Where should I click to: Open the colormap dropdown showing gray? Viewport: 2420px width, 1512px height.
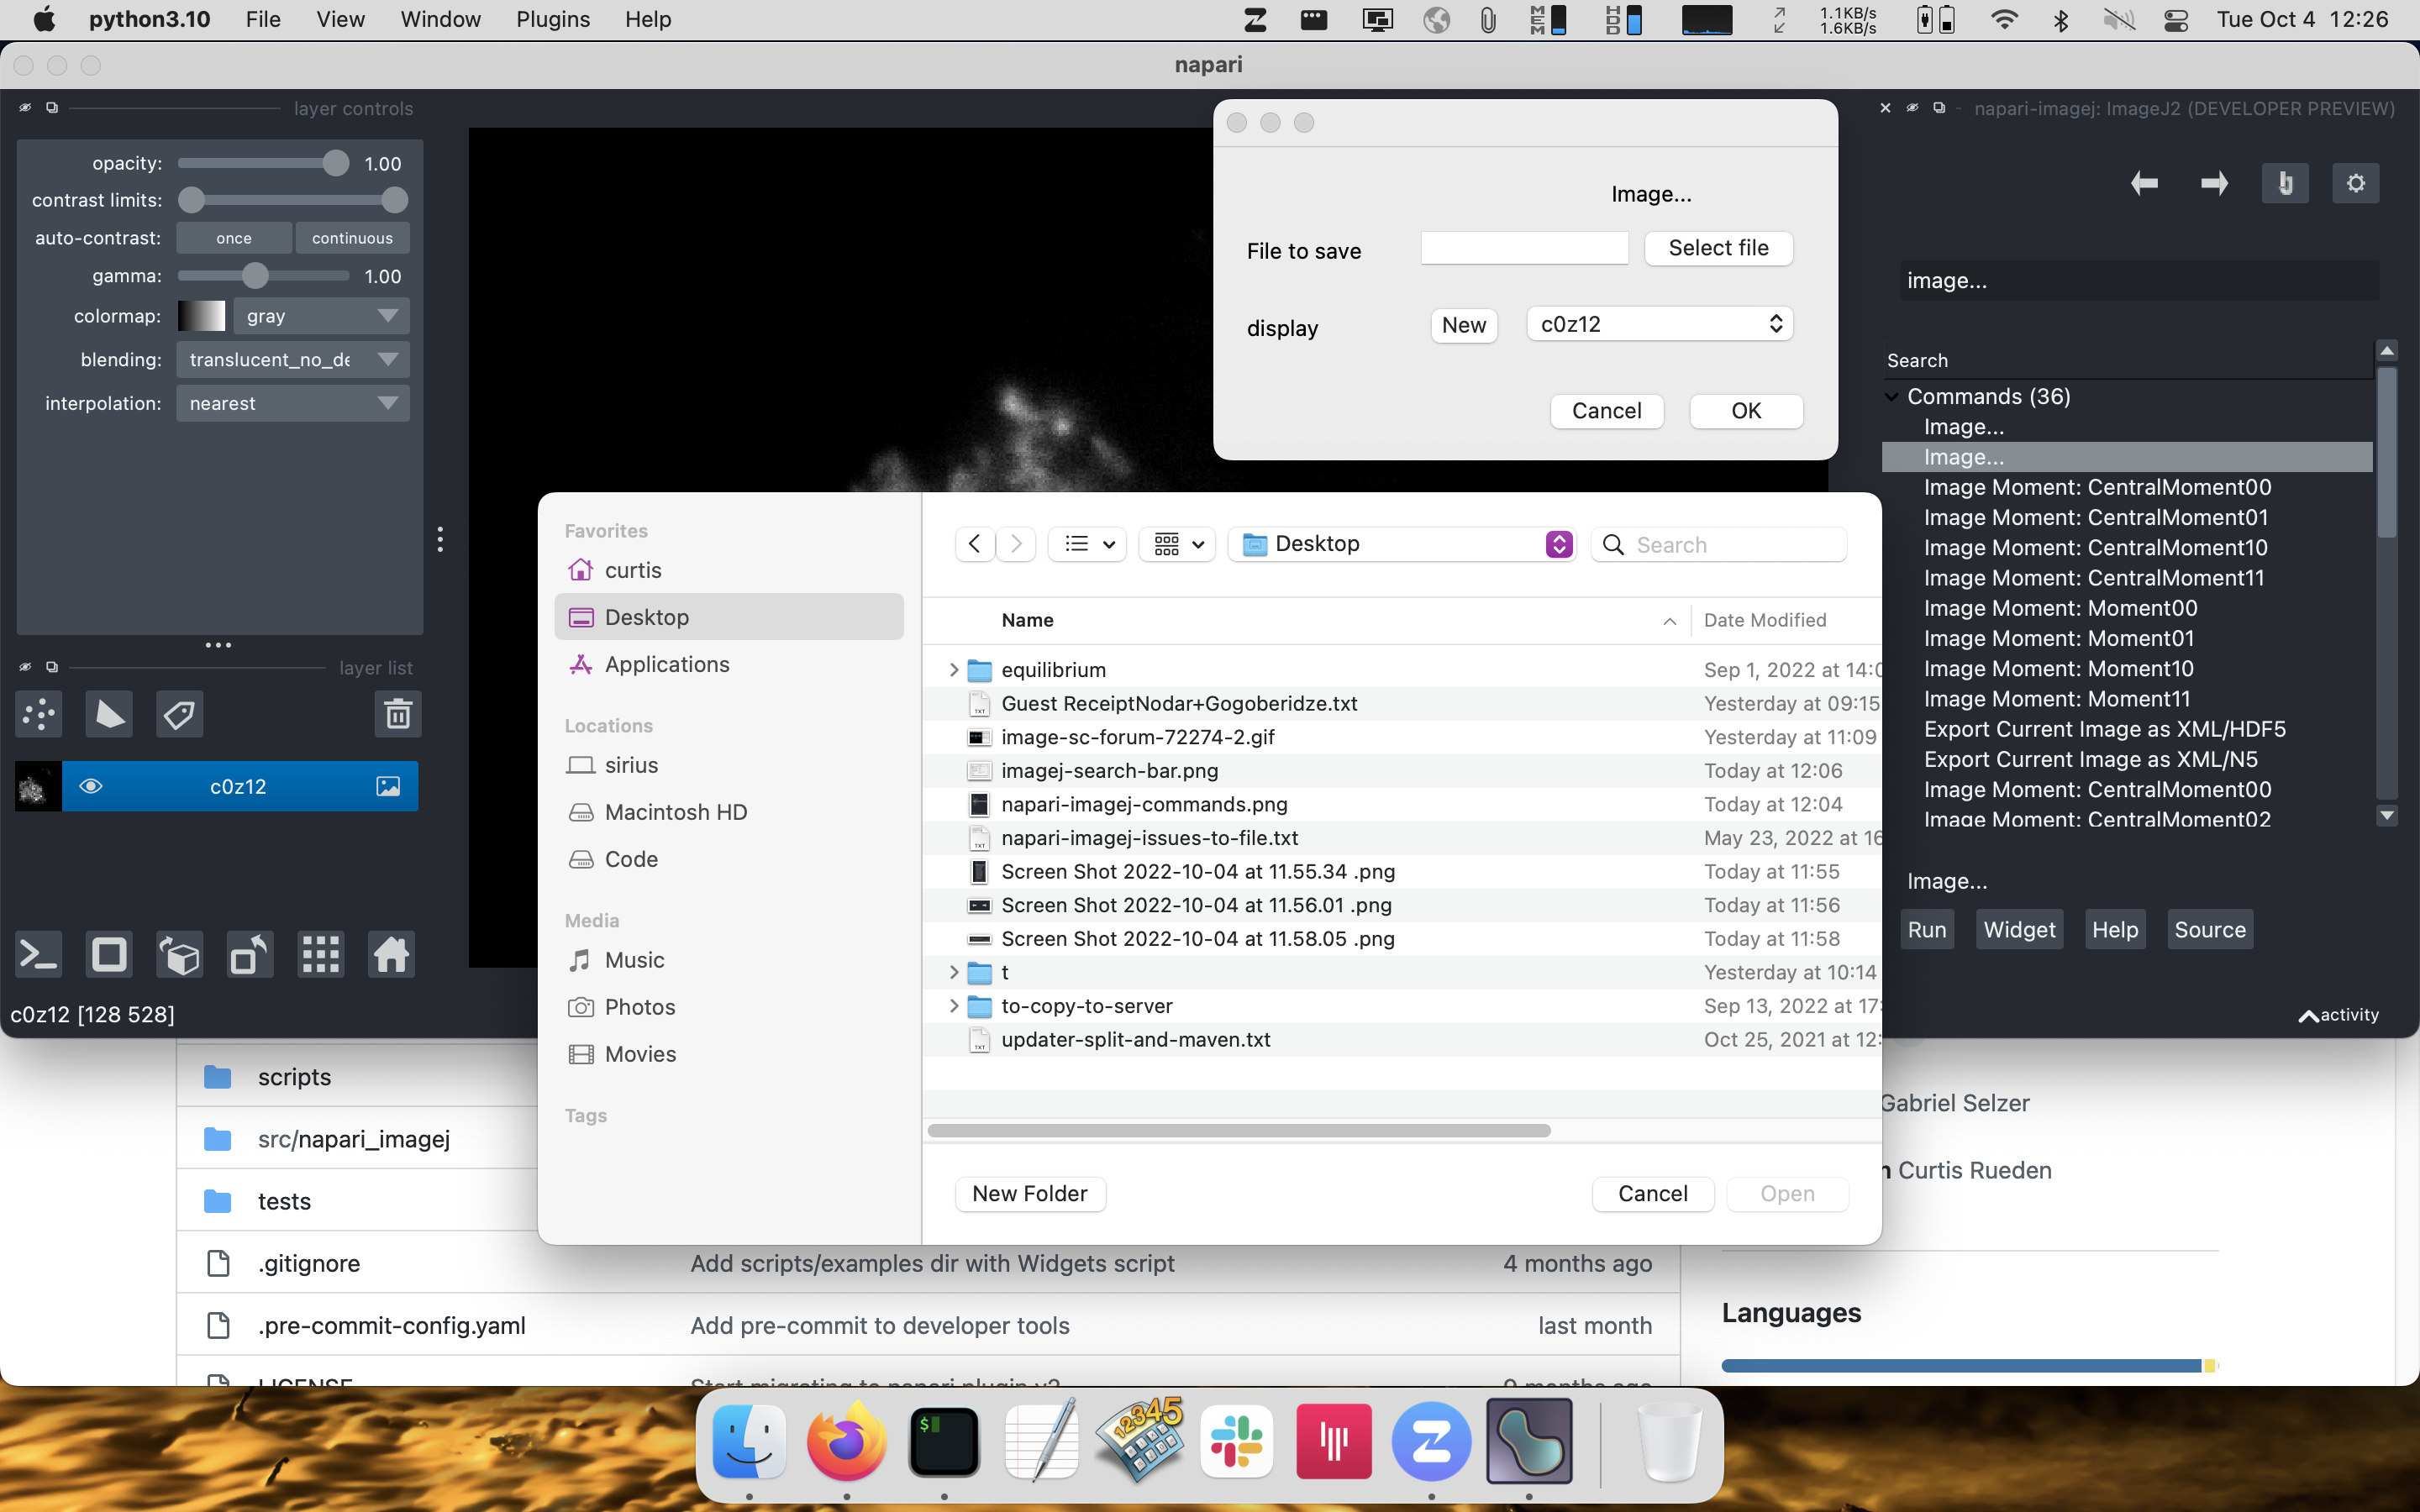(x=321, y=316)
